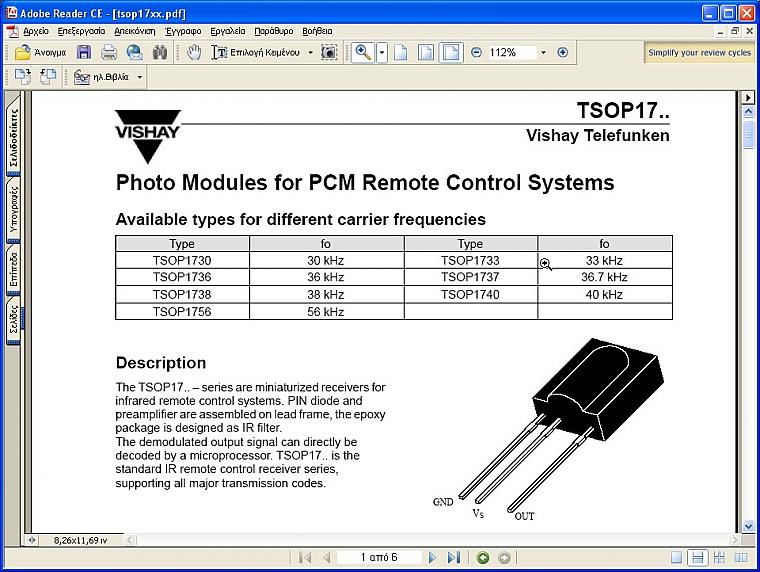Click the Fit Page icon
760x572 pixels.
(426, 52)
